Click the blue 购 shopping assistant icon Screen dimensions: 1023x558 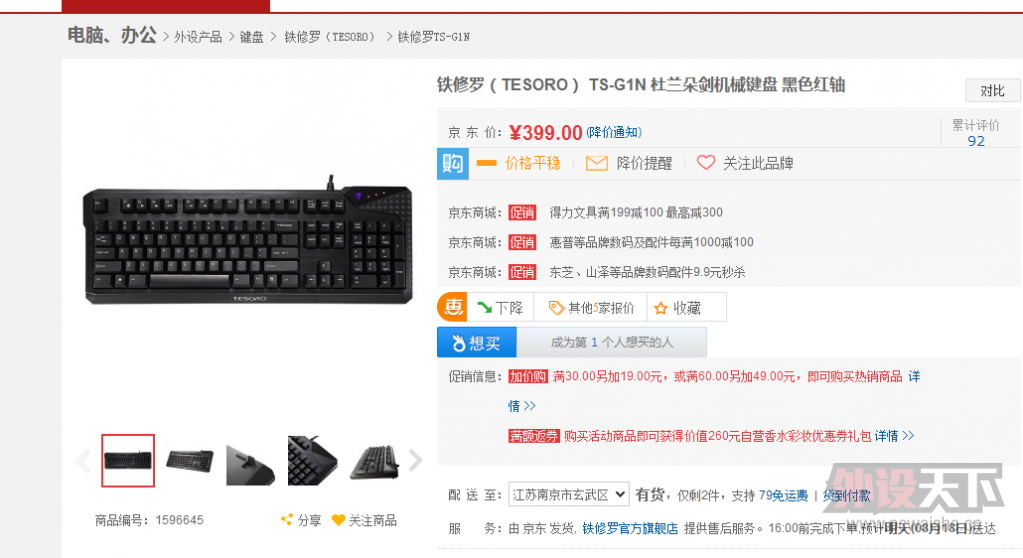453,164
